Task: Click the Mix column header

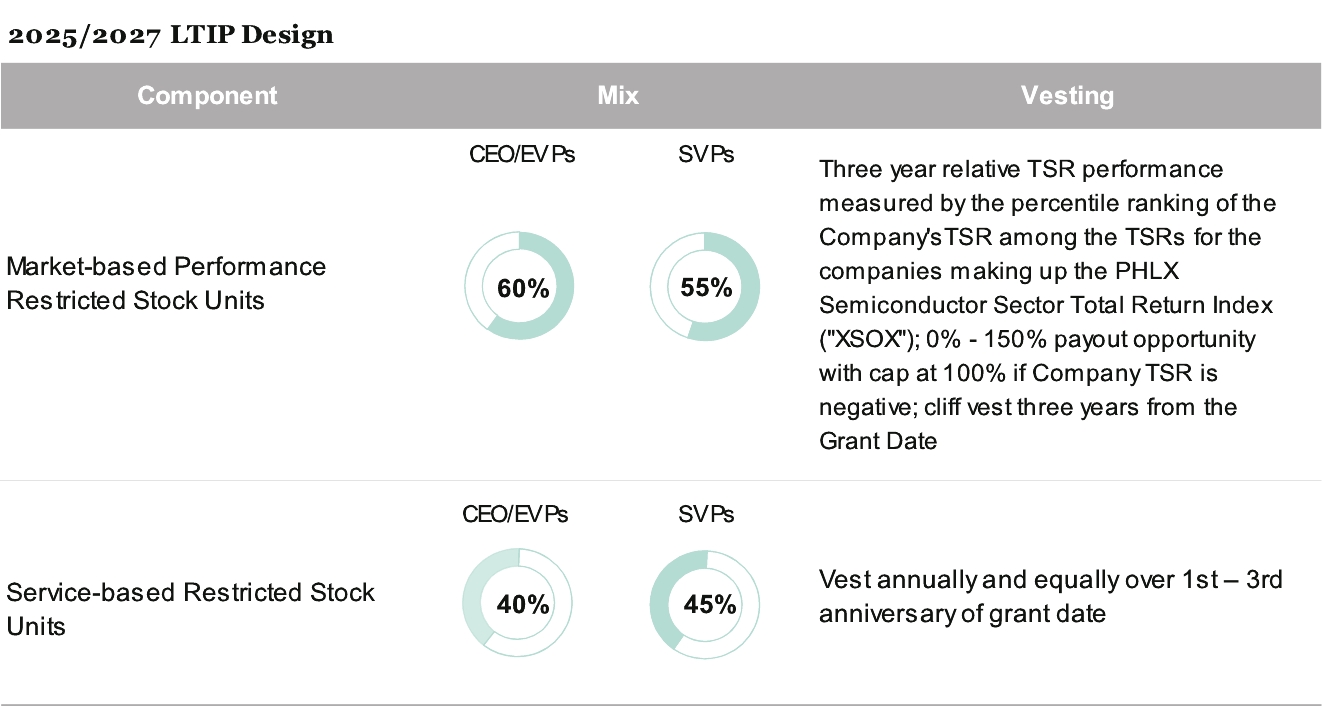Action: point(618,96)
